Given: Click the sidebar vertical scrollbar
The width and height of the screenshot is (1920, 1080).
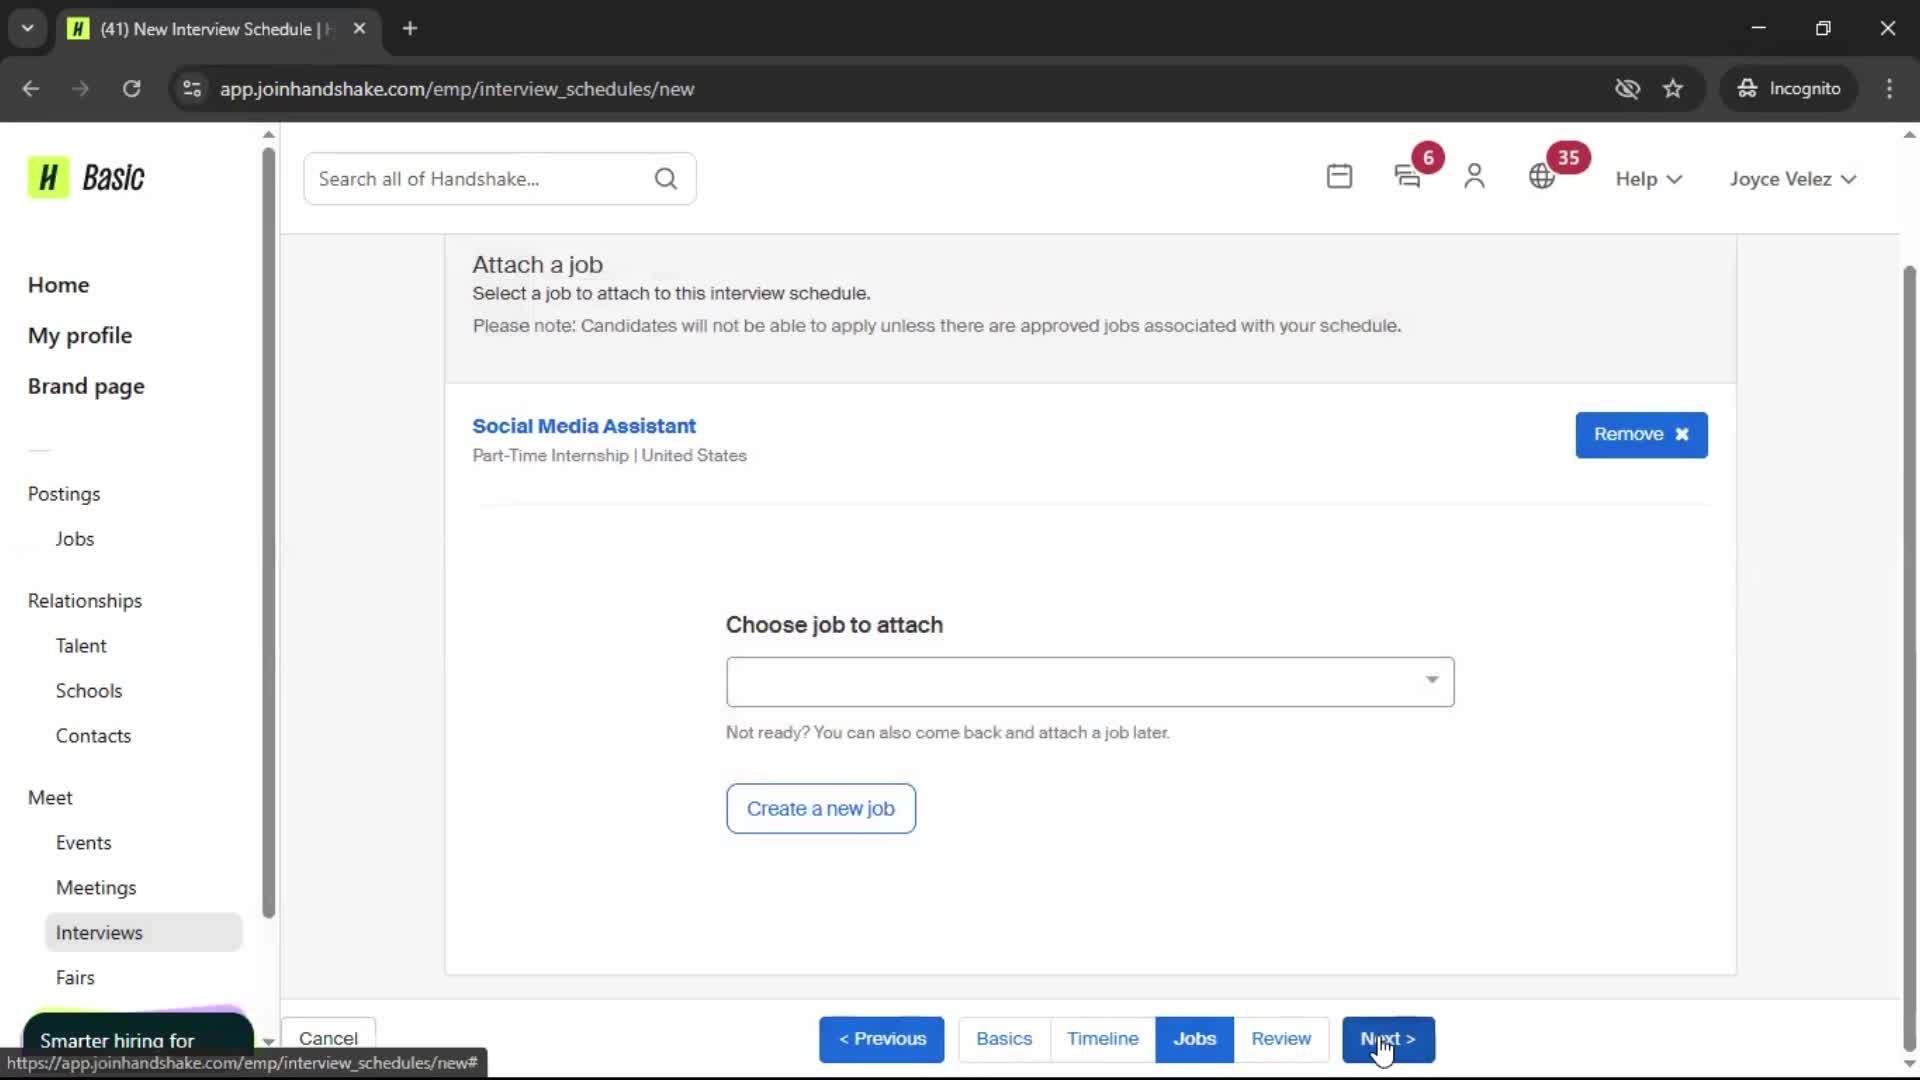Looking at the screenshot, I should coord(268,532).
